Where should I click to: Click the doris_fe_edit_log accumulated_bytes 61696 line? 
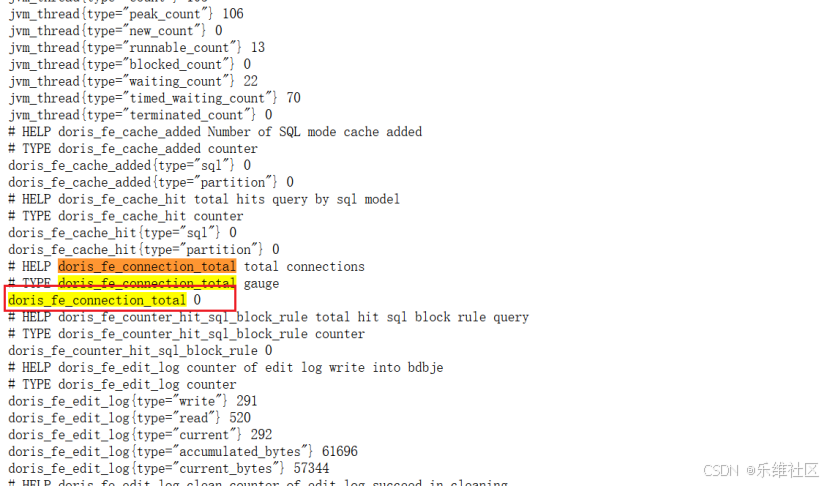pyautogui.click(x=183, y=452)
